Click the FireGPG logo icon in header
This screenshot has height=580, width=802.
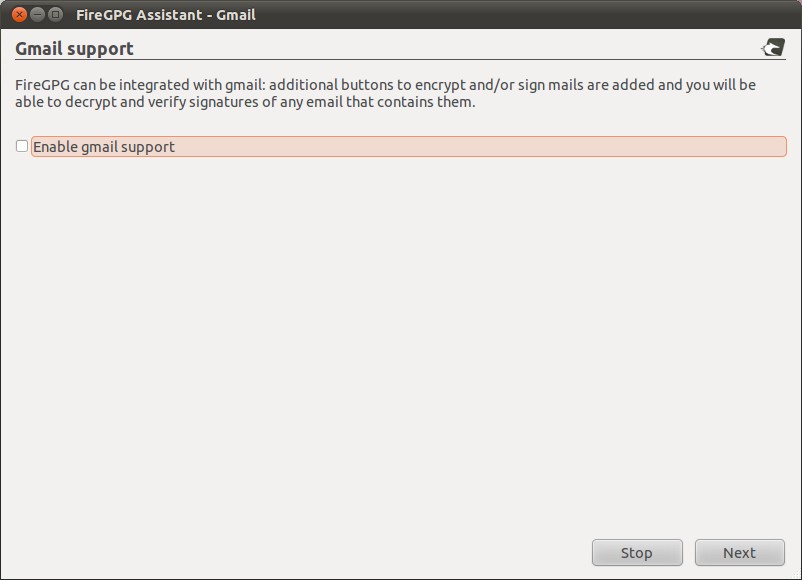[x=773, y=47]
